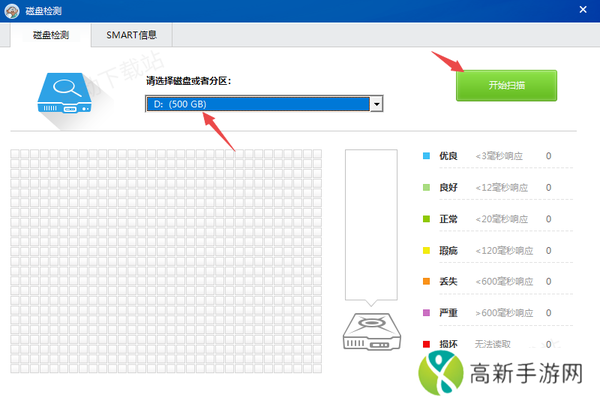The image size is (600, 398).
Task: Click the 良好 legend label
Action: point(448,188)
